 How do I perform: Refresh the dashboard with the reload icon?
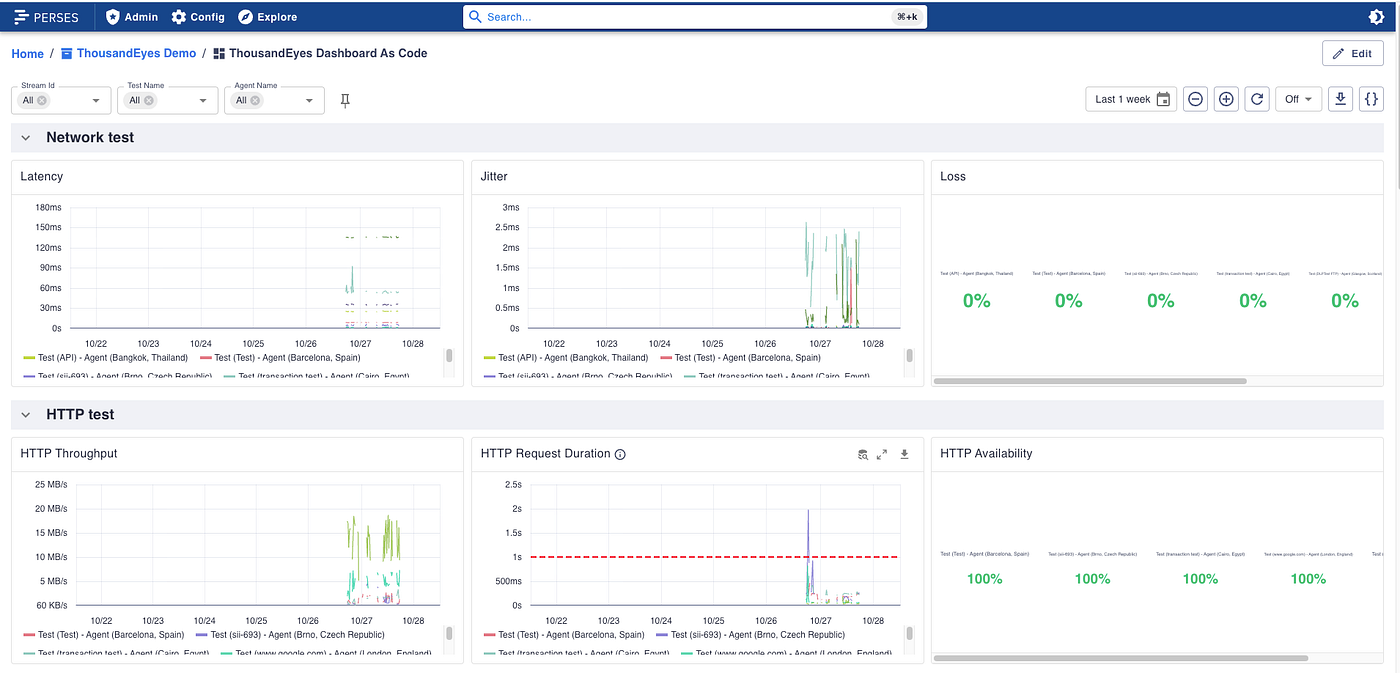(1258, 99)
